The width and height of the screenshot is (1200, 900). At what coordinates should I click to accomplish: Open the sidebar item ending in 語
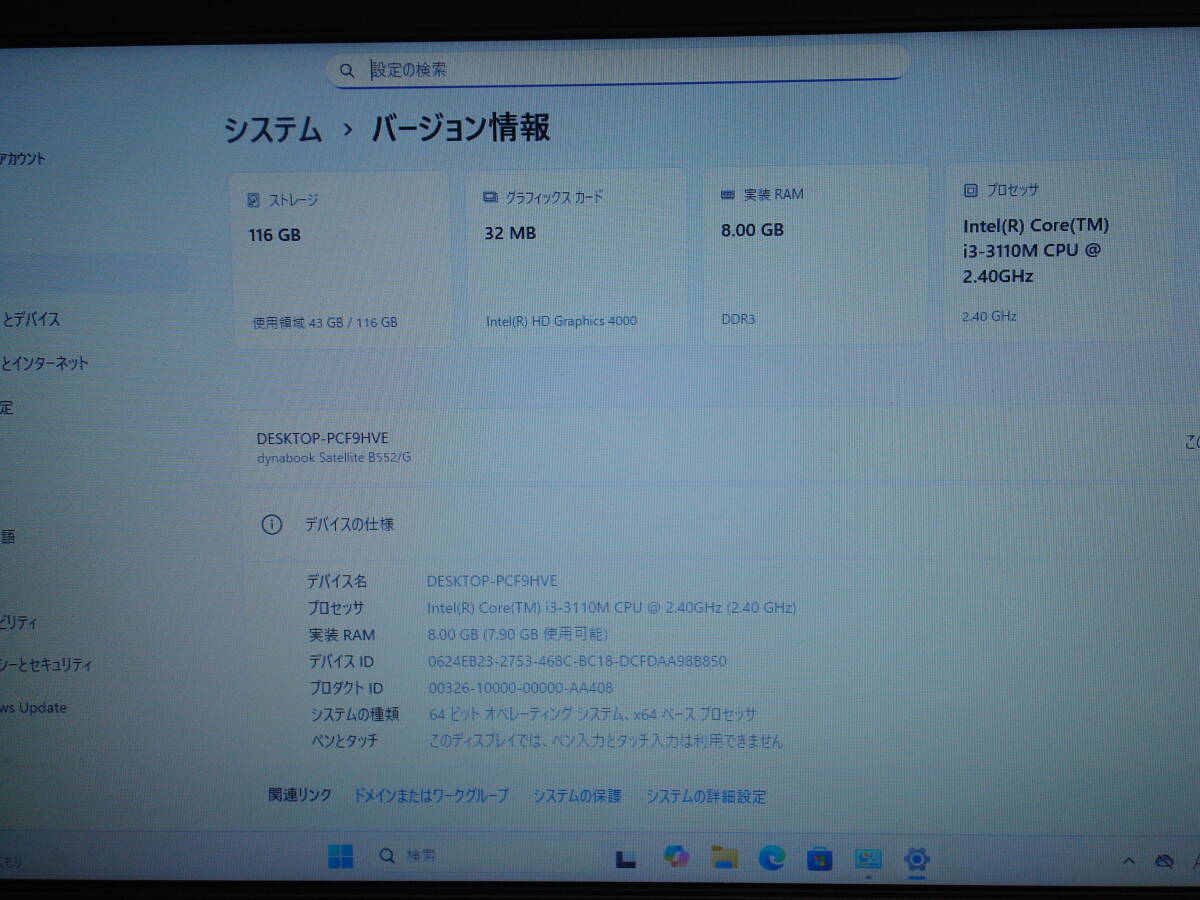pyautogui.click(x=7, y=537)
